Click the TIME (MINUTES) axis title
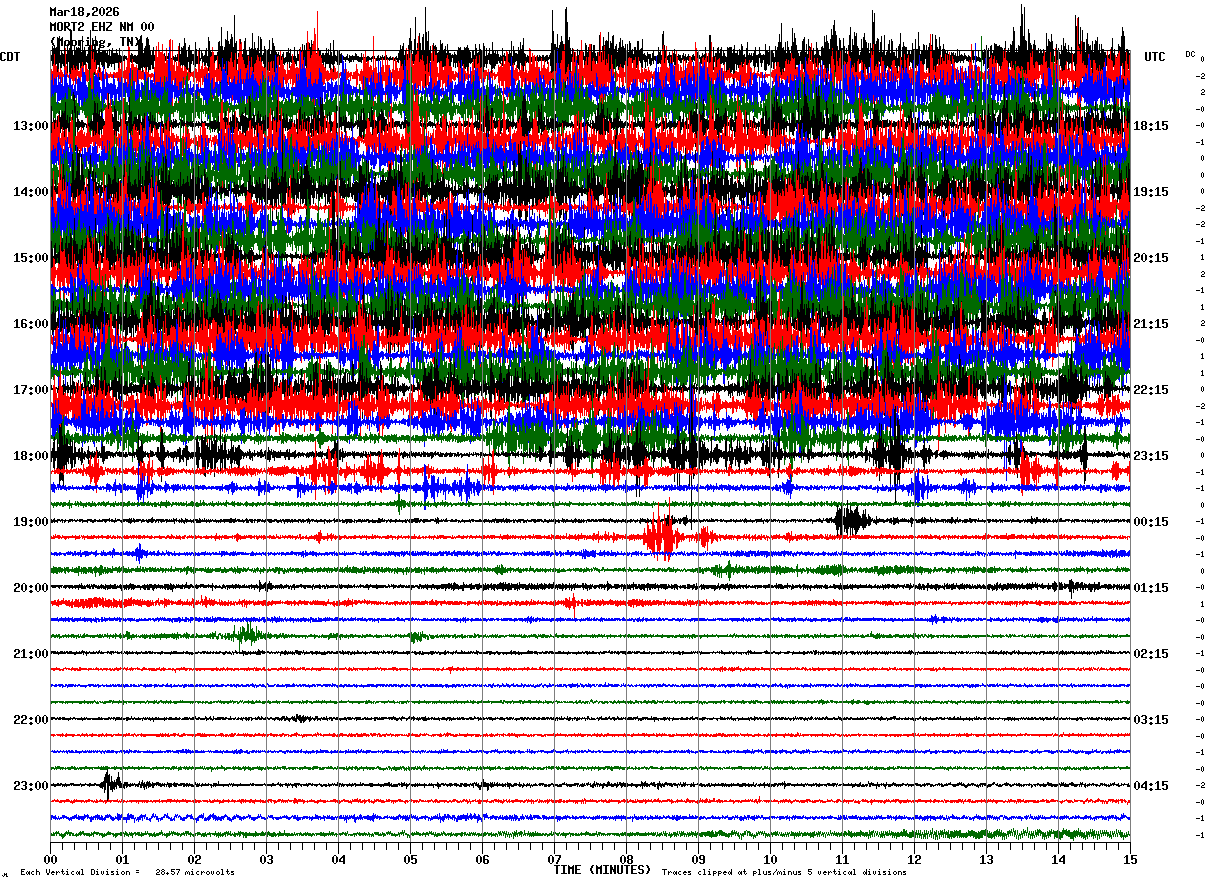Image resolution: width=1210 pixels, height=886 pixels. coord(602,870)
